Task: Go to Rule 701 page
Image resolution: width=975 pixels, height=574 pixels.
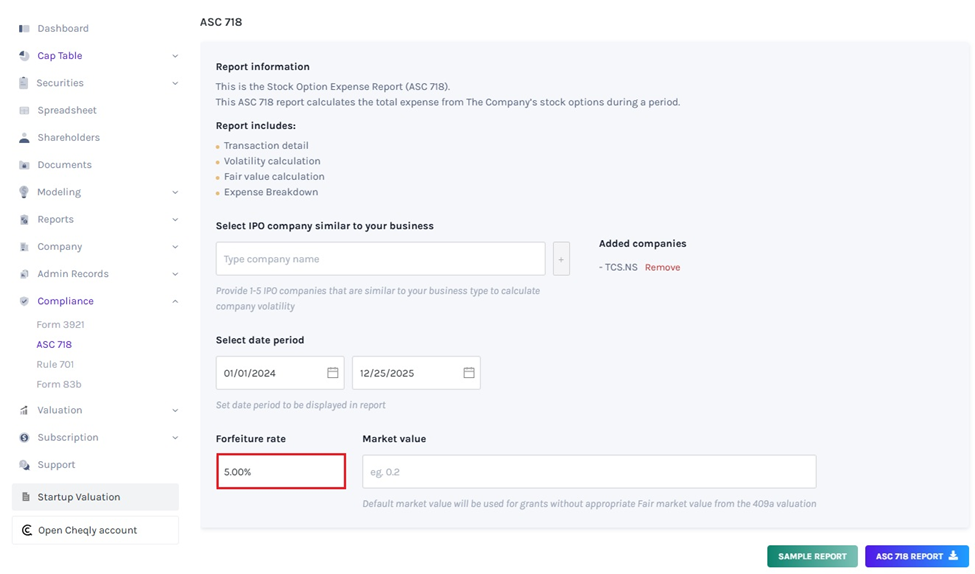Action: [55, 365]
